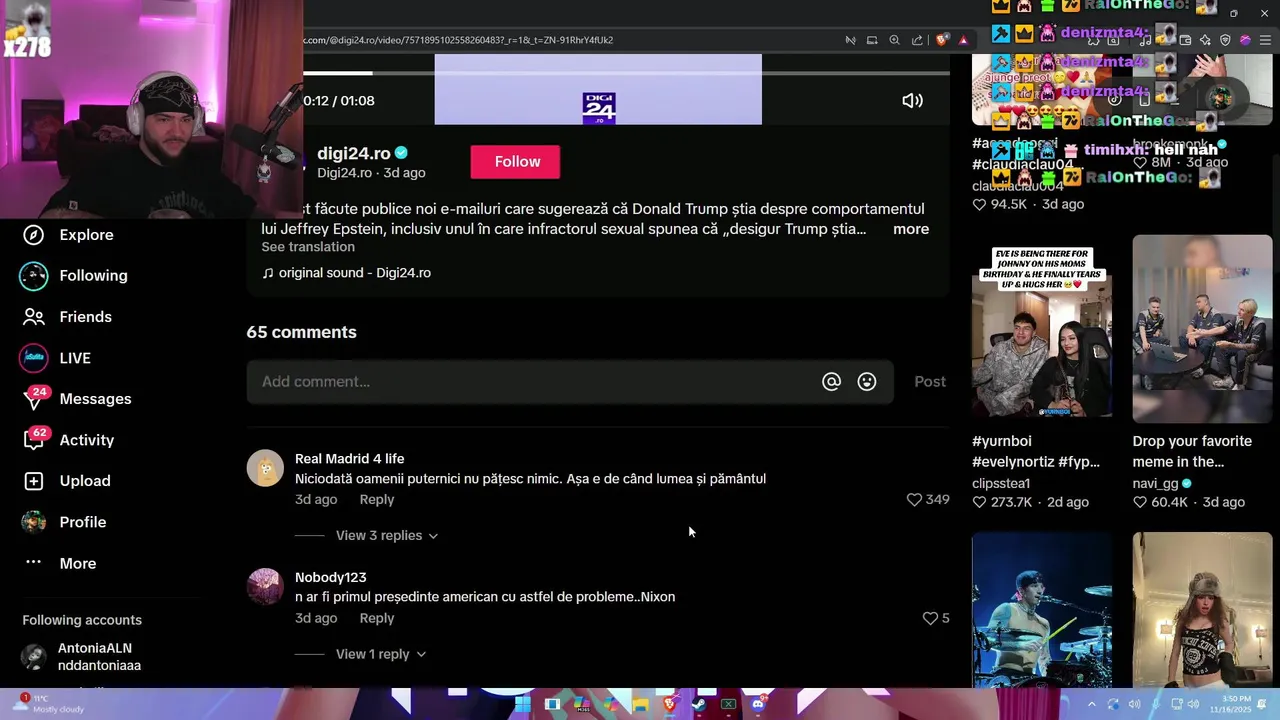Open the Brave VPN shield icon
Image resolution: width=1280 pixels, height=720 pixels.
coord(1225,40)
